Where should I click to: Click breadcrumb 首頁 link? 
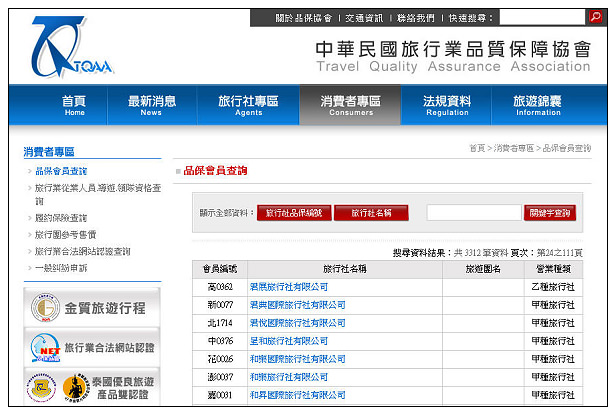[x=477, y=148]
